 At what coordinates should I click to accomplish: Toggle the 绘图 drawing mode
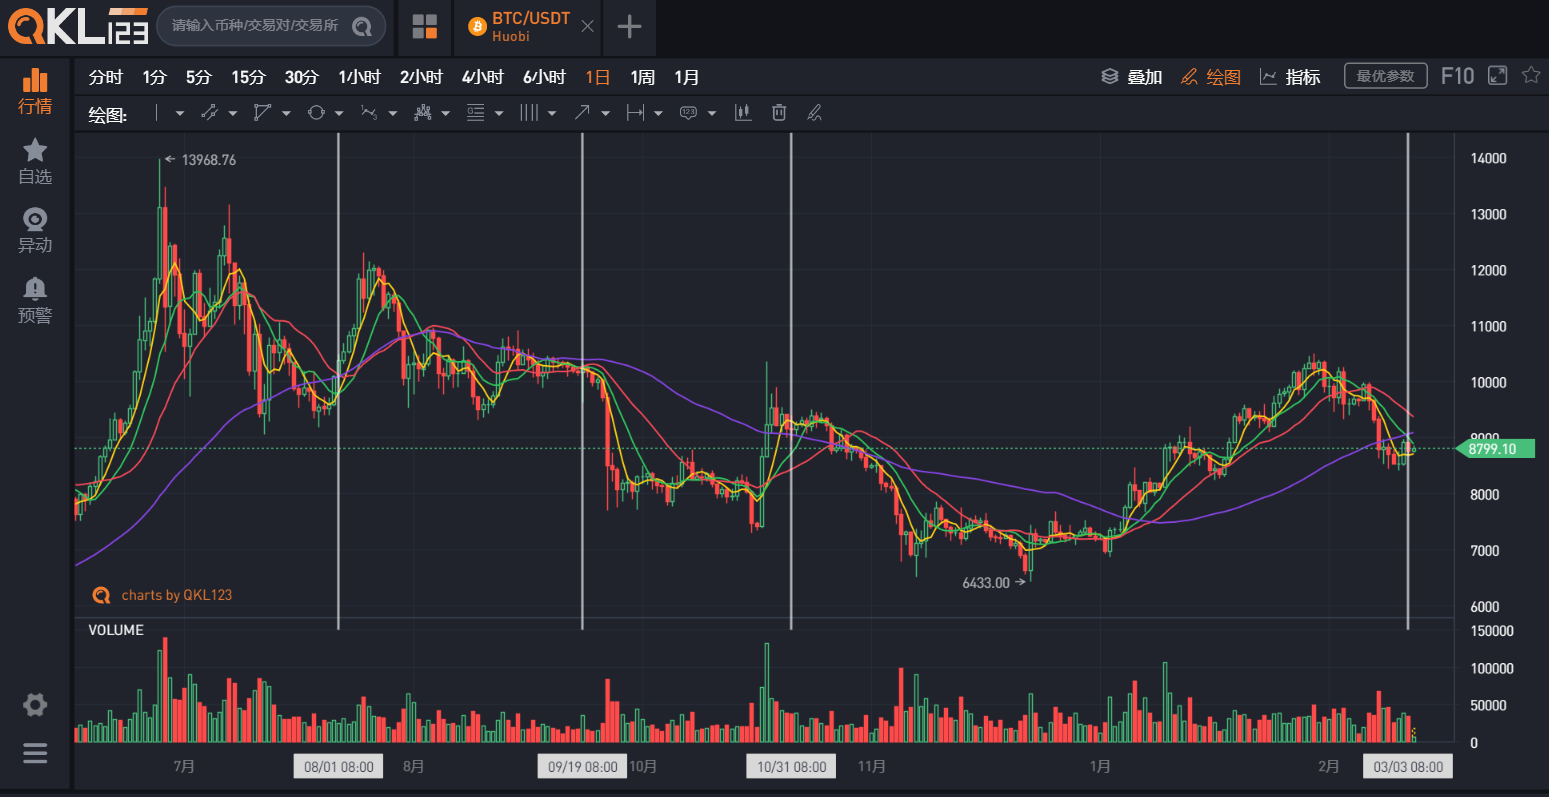[1210, 76]
